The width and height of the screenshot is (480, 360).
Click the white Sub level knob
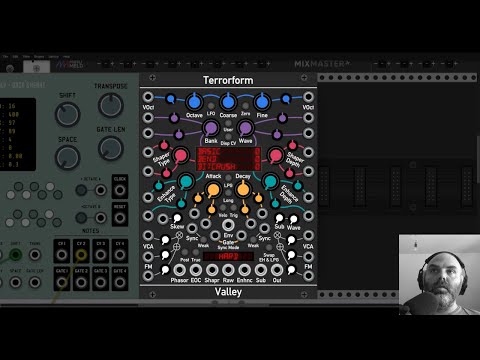(x=279, y=218)
